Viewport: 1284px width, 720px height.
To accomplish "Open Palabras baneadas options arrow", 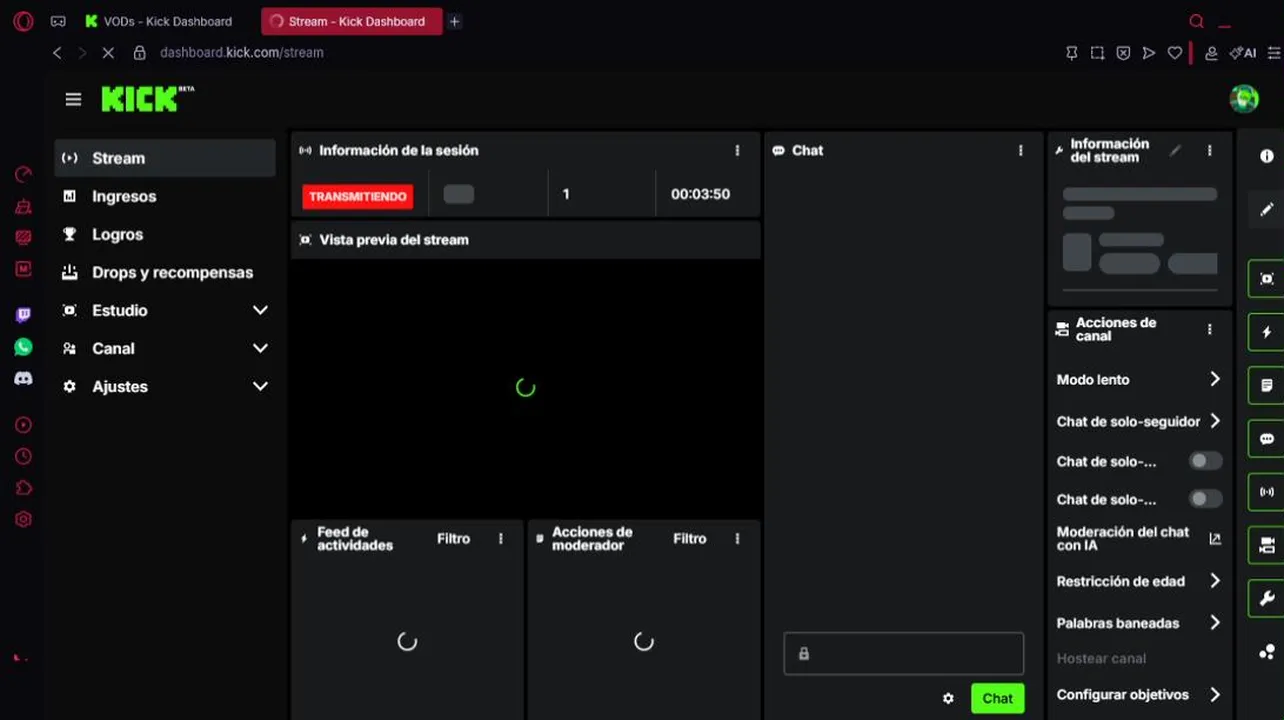I will (1214, 623).
